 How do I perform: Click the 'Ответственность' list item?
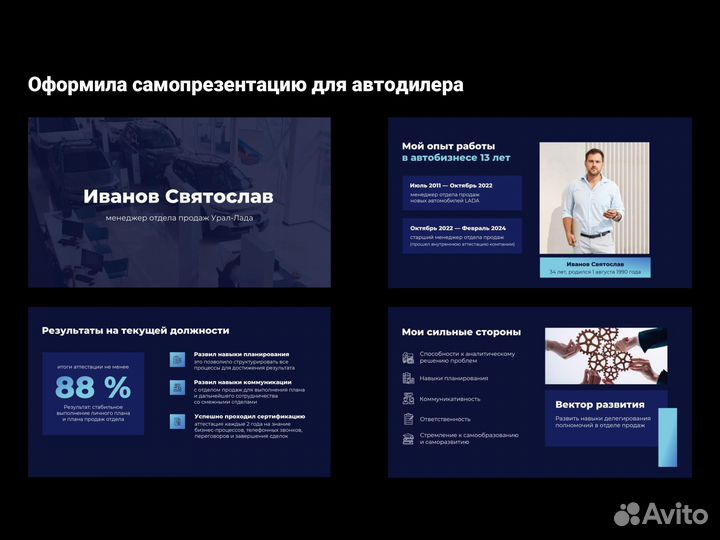coord(445,419)
